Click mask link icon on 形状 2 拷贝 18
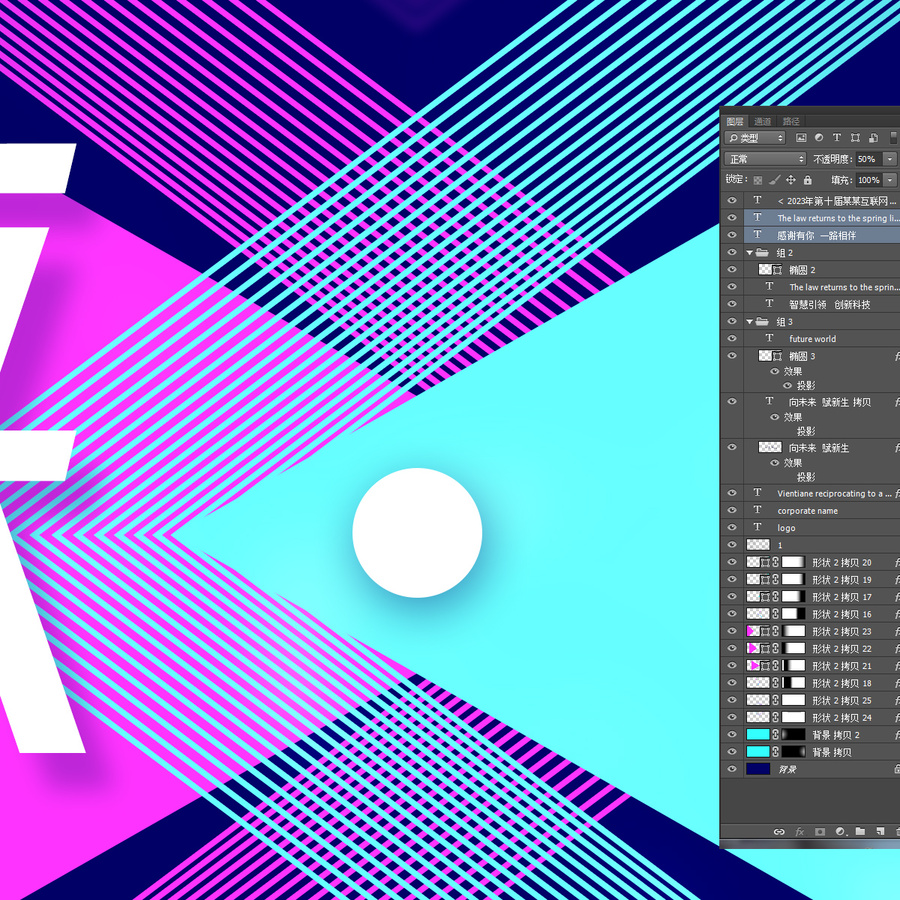 click(775, 683)
